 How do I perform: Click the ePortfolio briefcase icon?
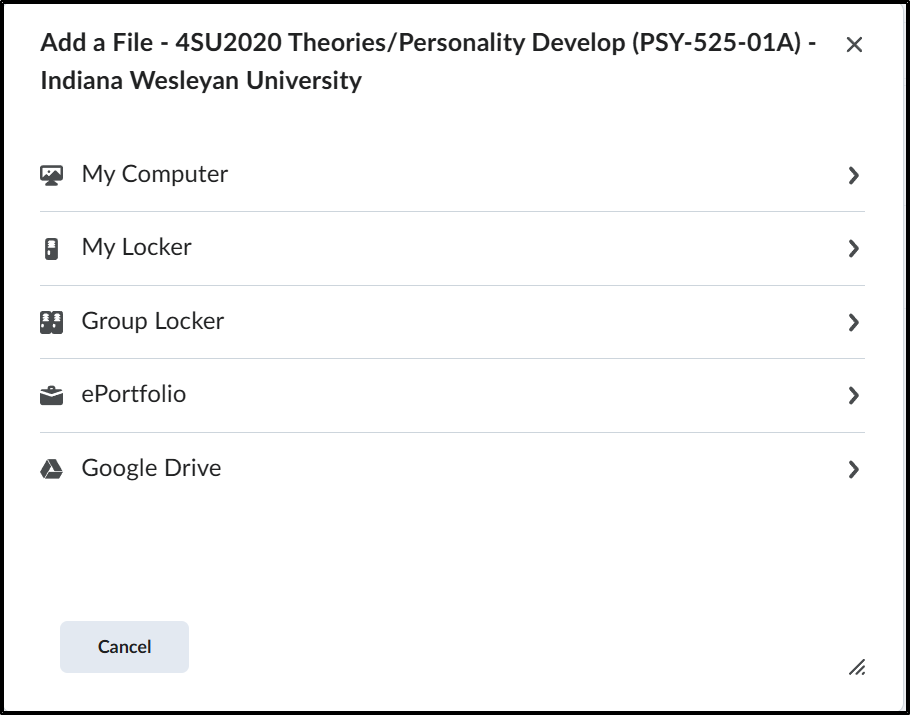pos(51,393)
